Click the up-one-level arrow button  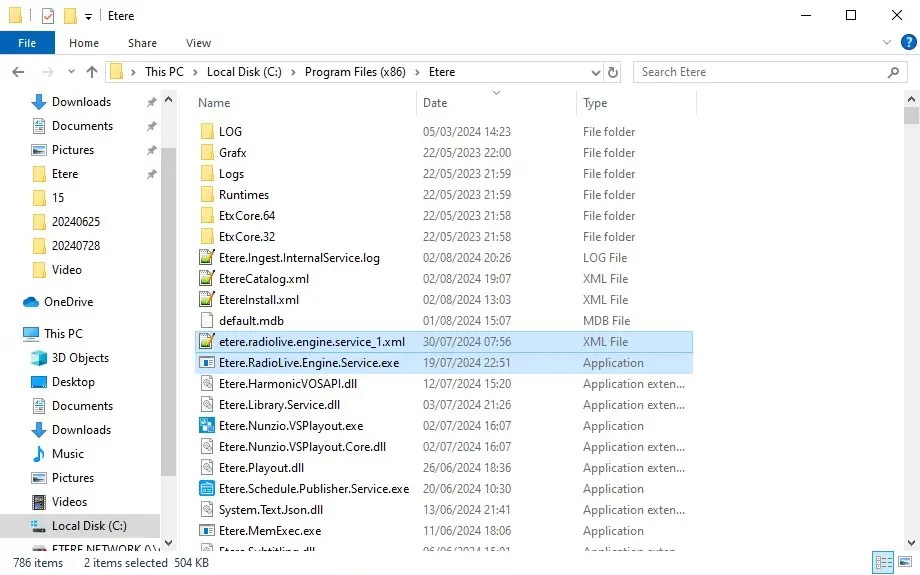pos(92,72)
